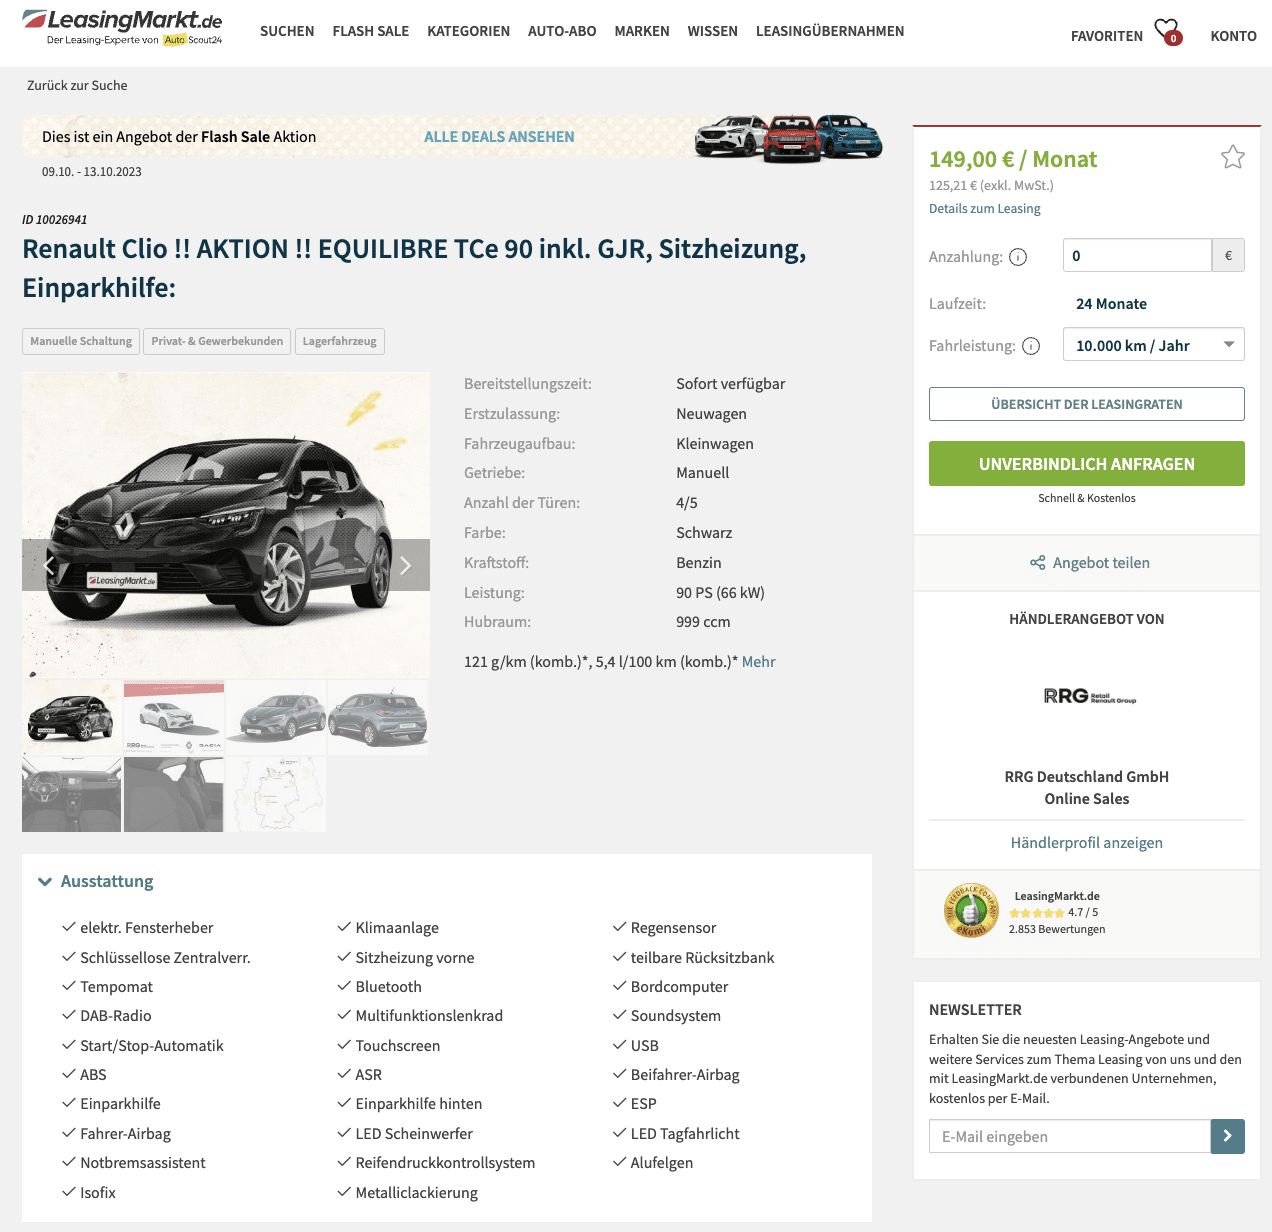Open ÜBERSICHT DER LEASINGRATEN

click(1086, 404)
